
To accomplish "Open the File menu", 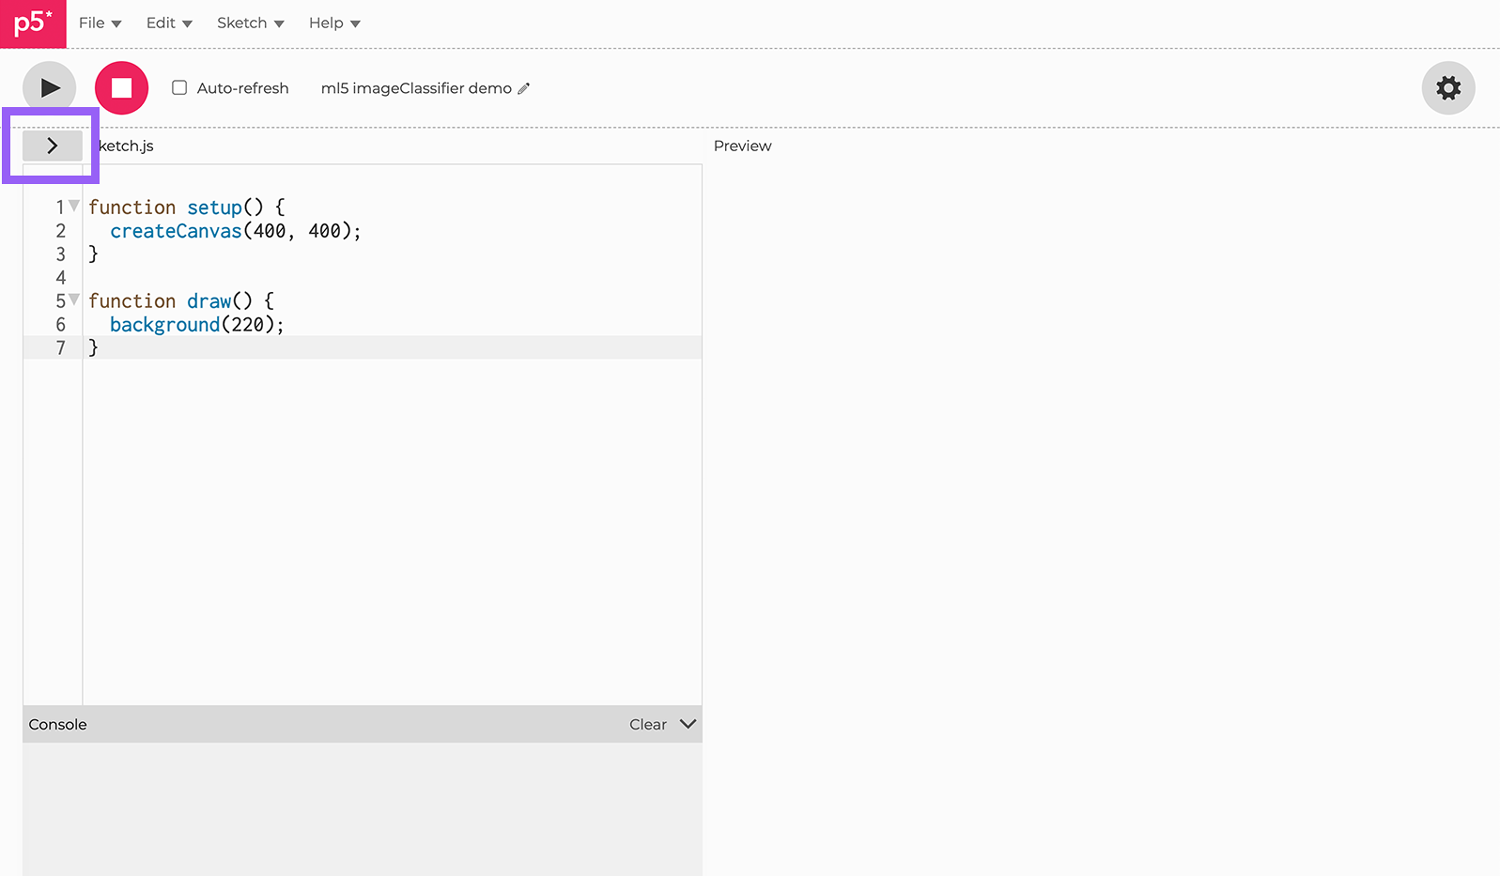I will [x=99, y=23].
